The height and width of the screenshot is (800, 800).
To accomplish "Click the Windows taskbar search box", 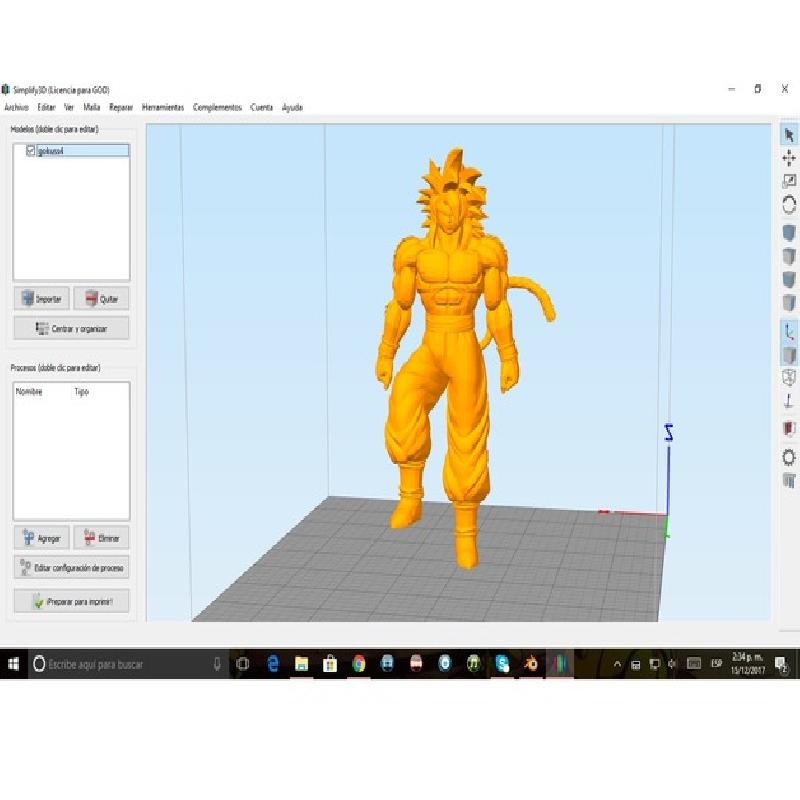I will 128,664.
